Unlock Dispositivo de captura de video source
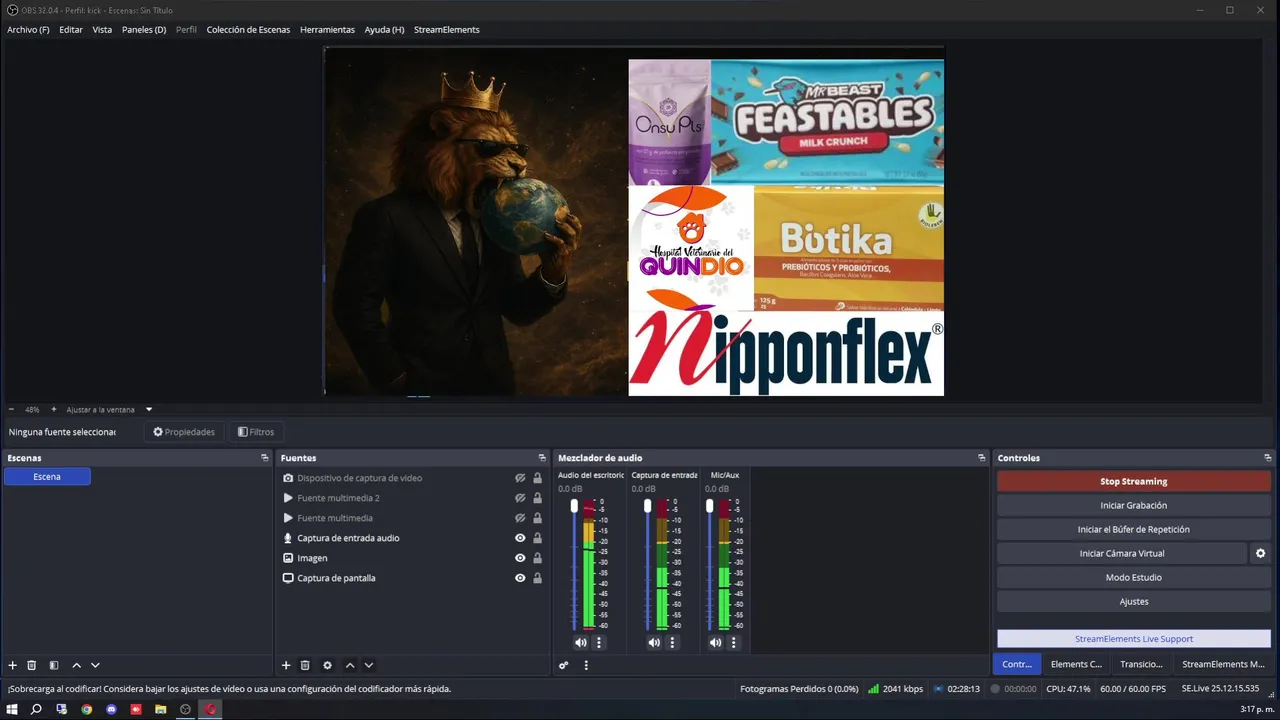 click(x=537, y=478)
